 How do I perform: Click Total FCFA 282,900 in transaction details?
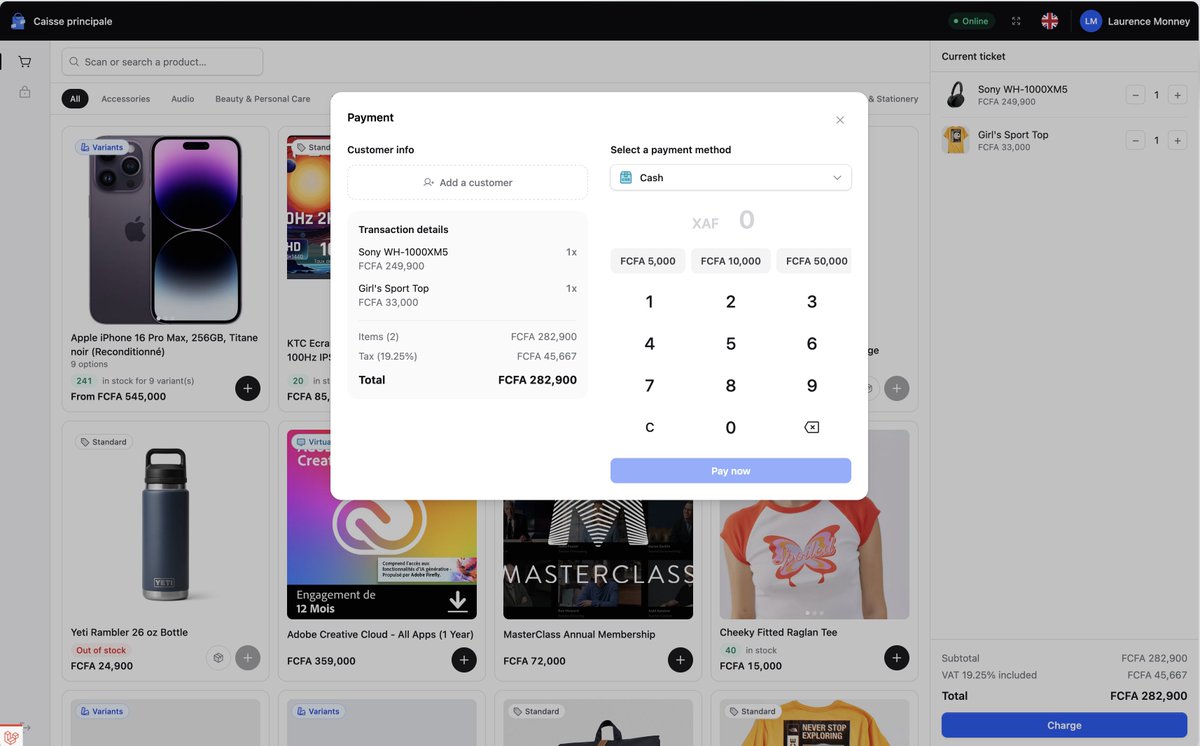pyautogui.click(x=468, y=380)
